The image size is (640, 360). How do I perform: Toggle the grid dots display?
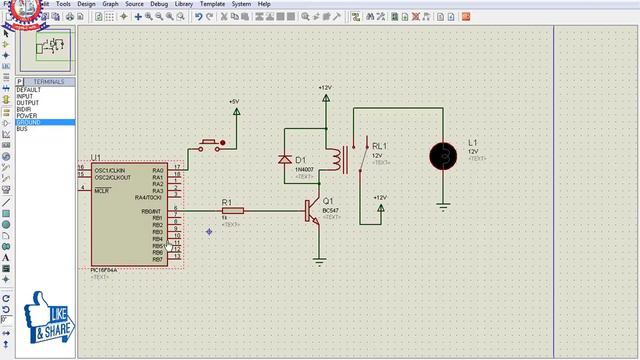coord(109,17)
